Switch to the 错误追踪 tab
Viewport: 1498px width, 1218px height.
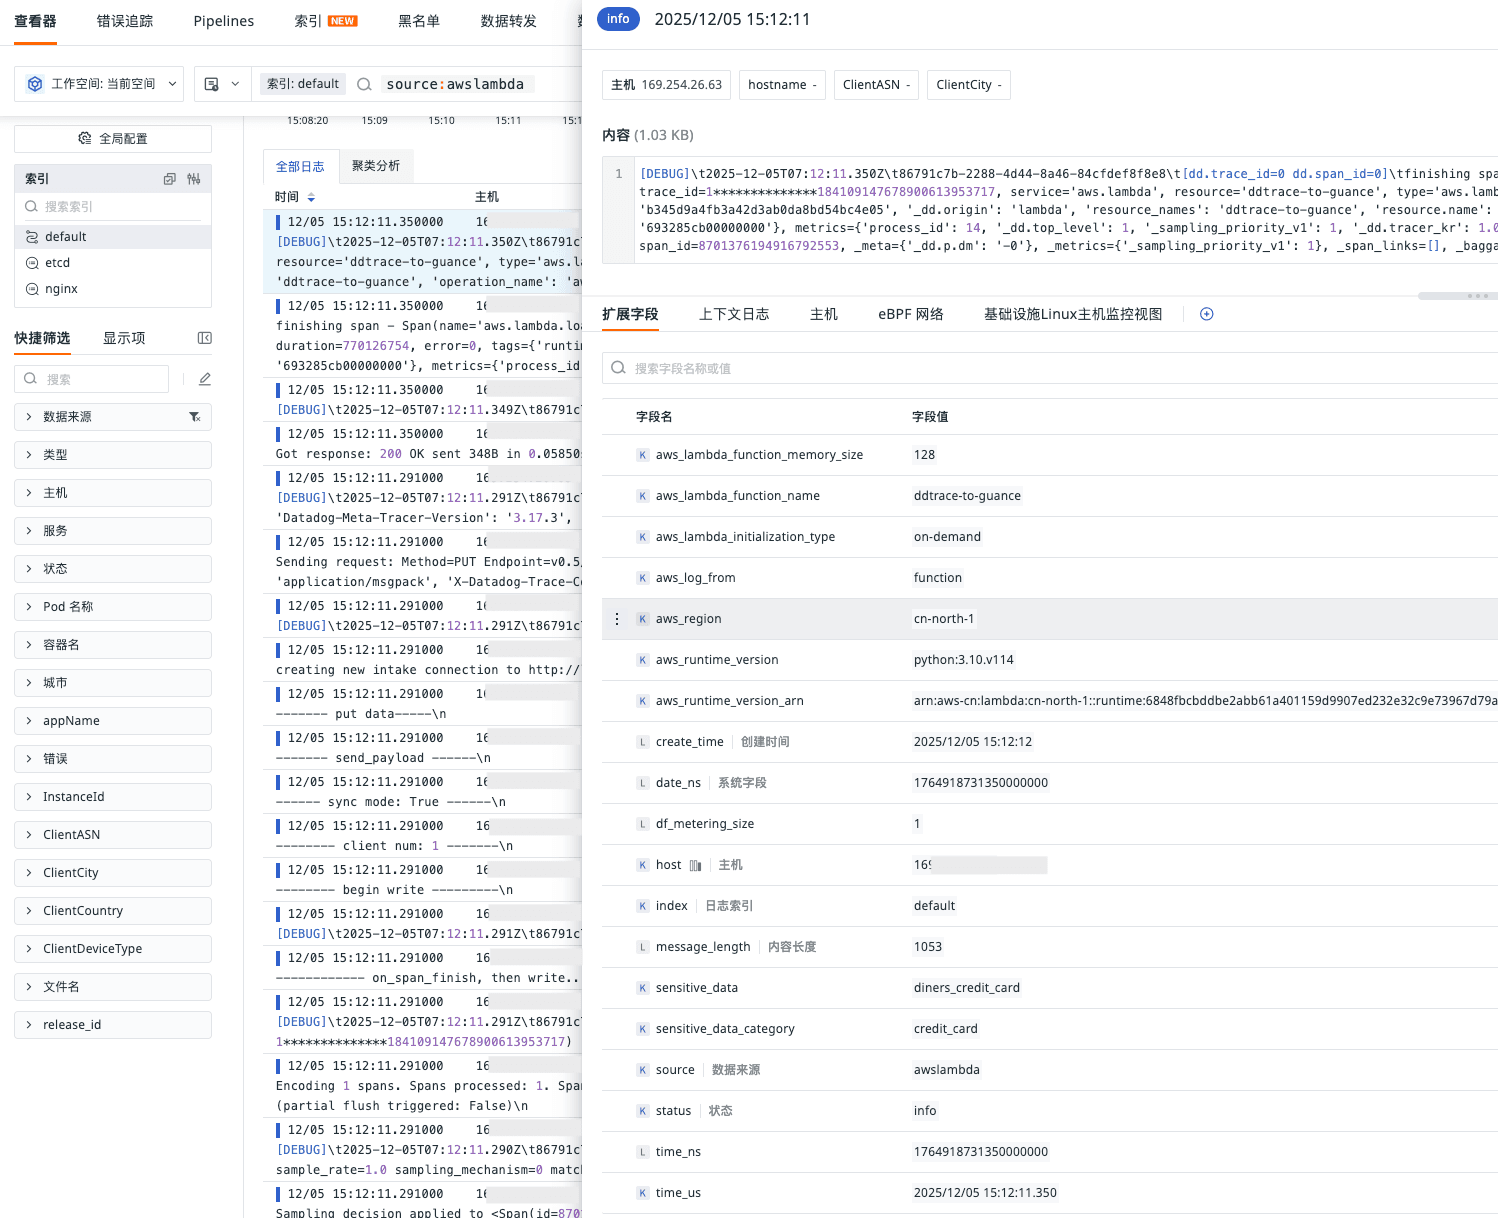[x=124, y=20]
